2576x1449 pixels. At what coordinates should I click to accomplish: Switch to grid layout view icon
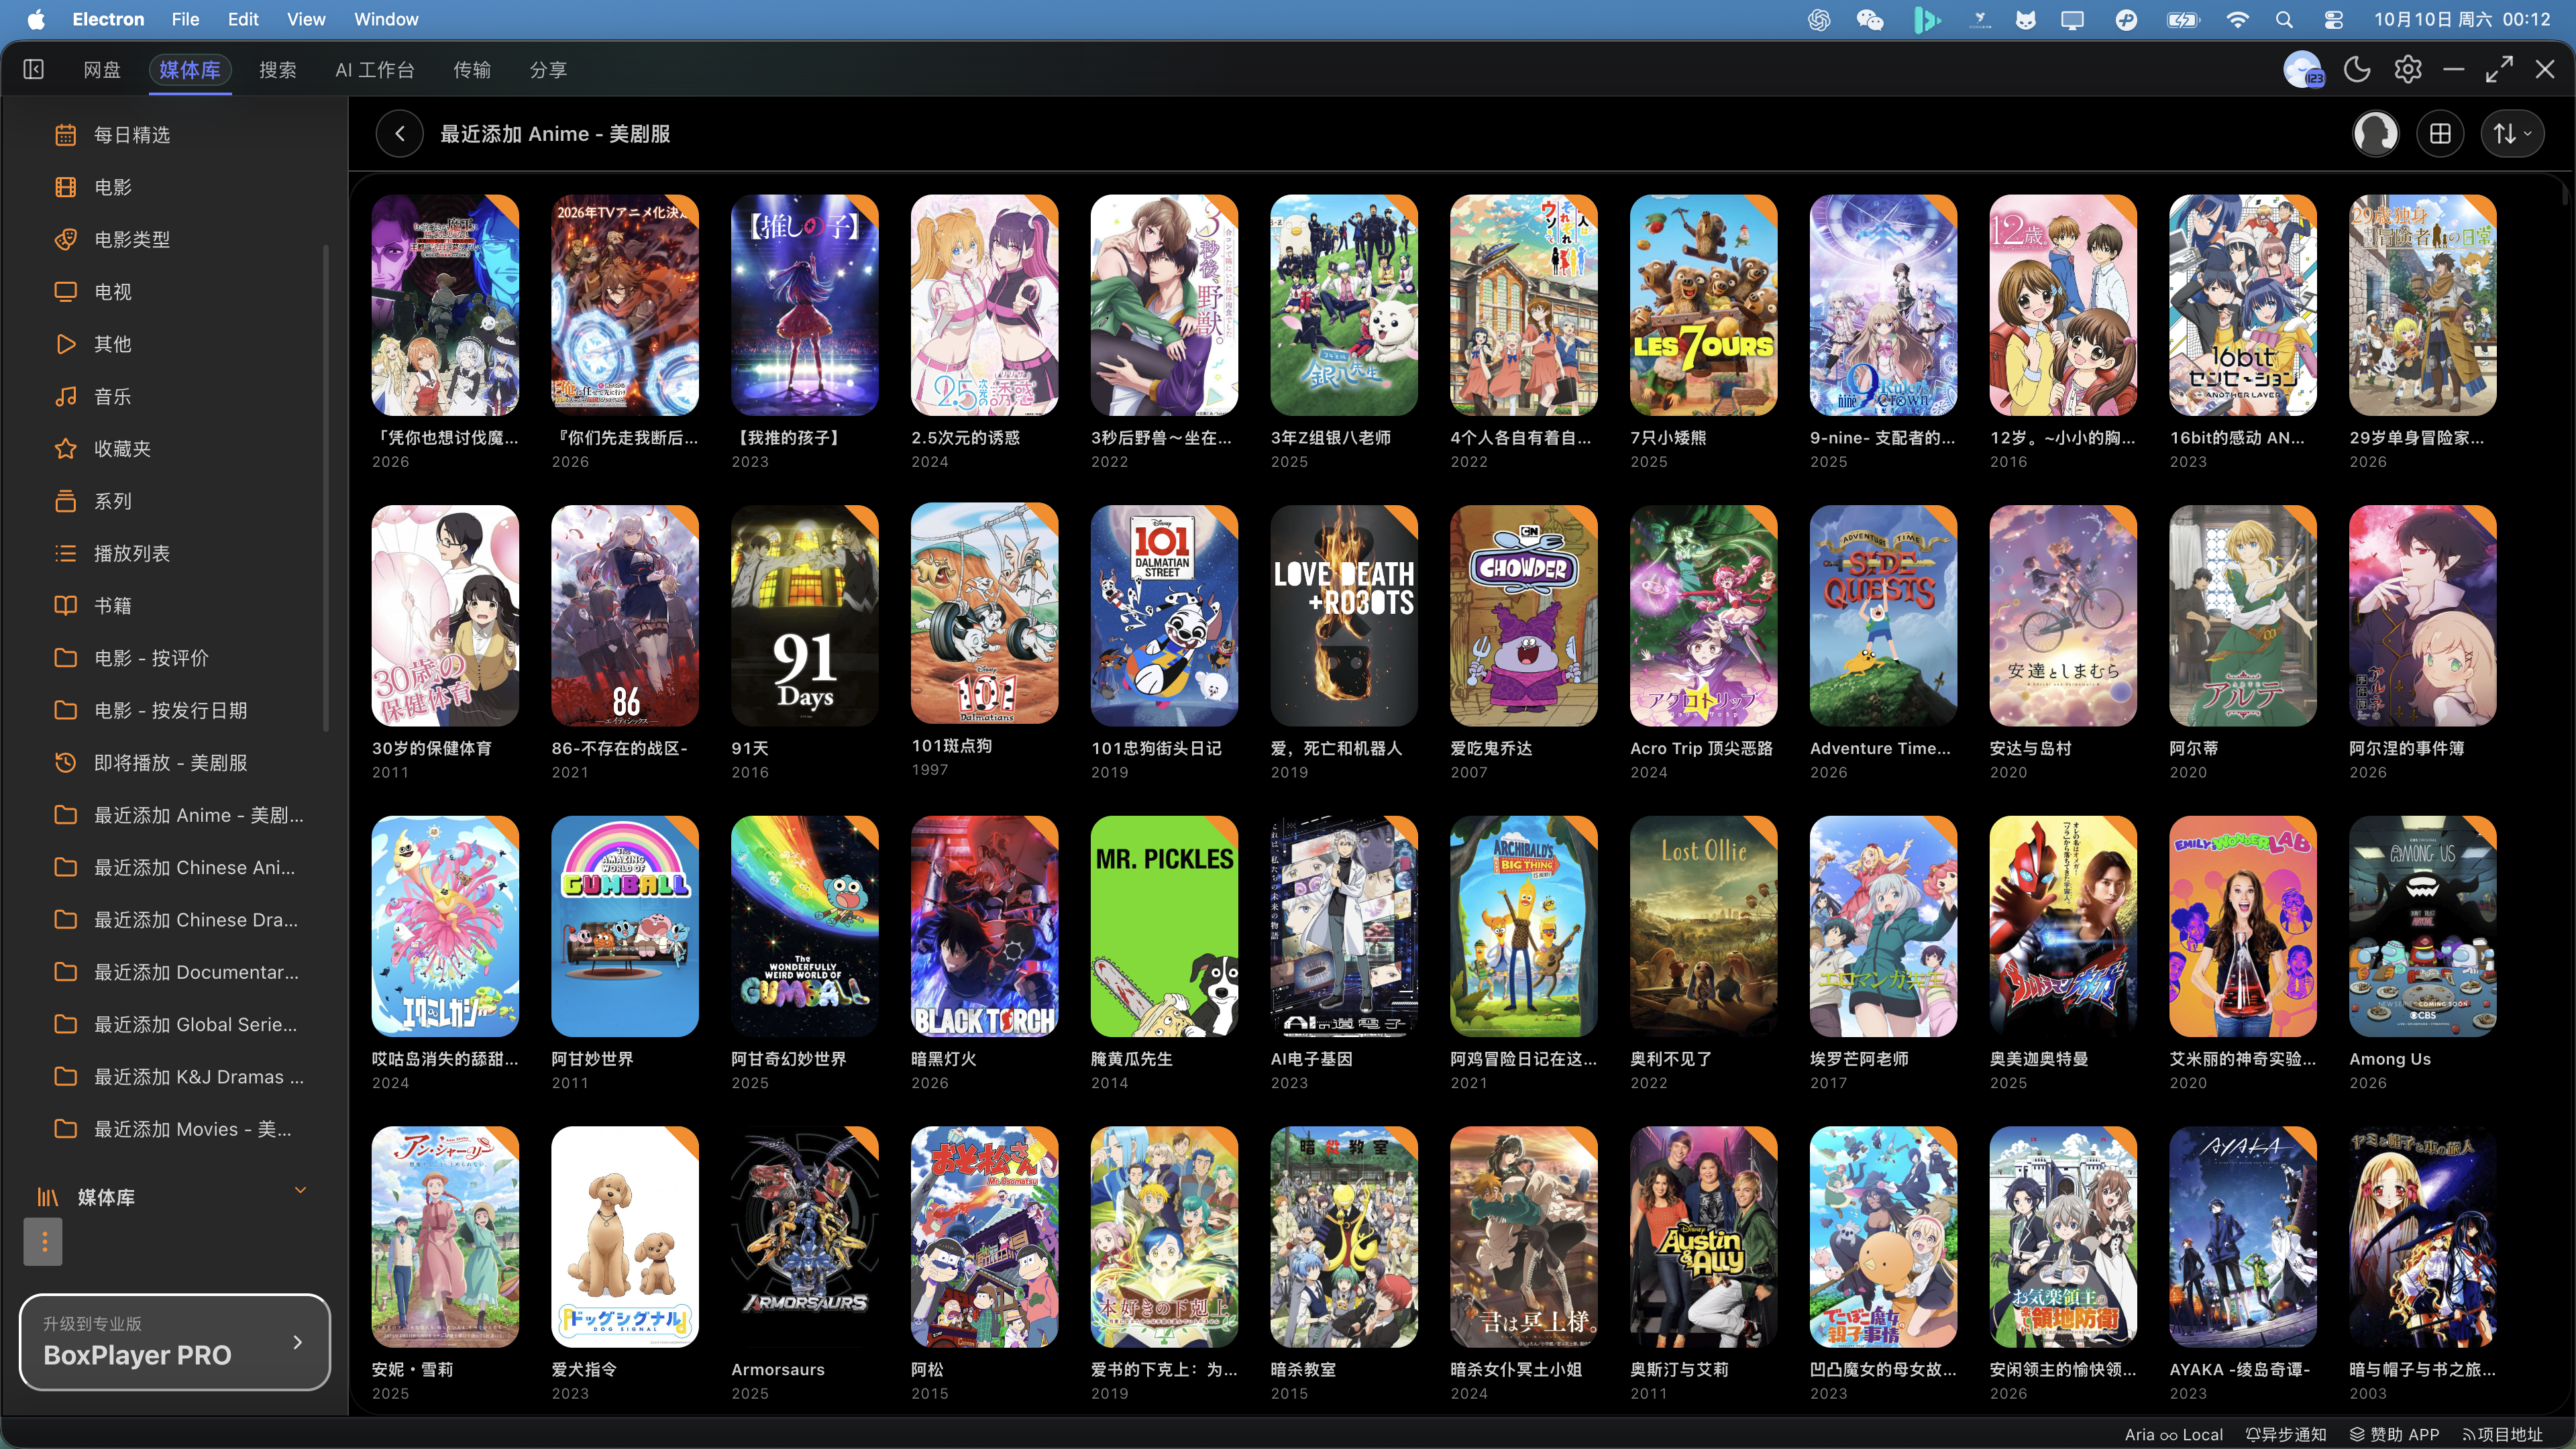click(2440, 134)
